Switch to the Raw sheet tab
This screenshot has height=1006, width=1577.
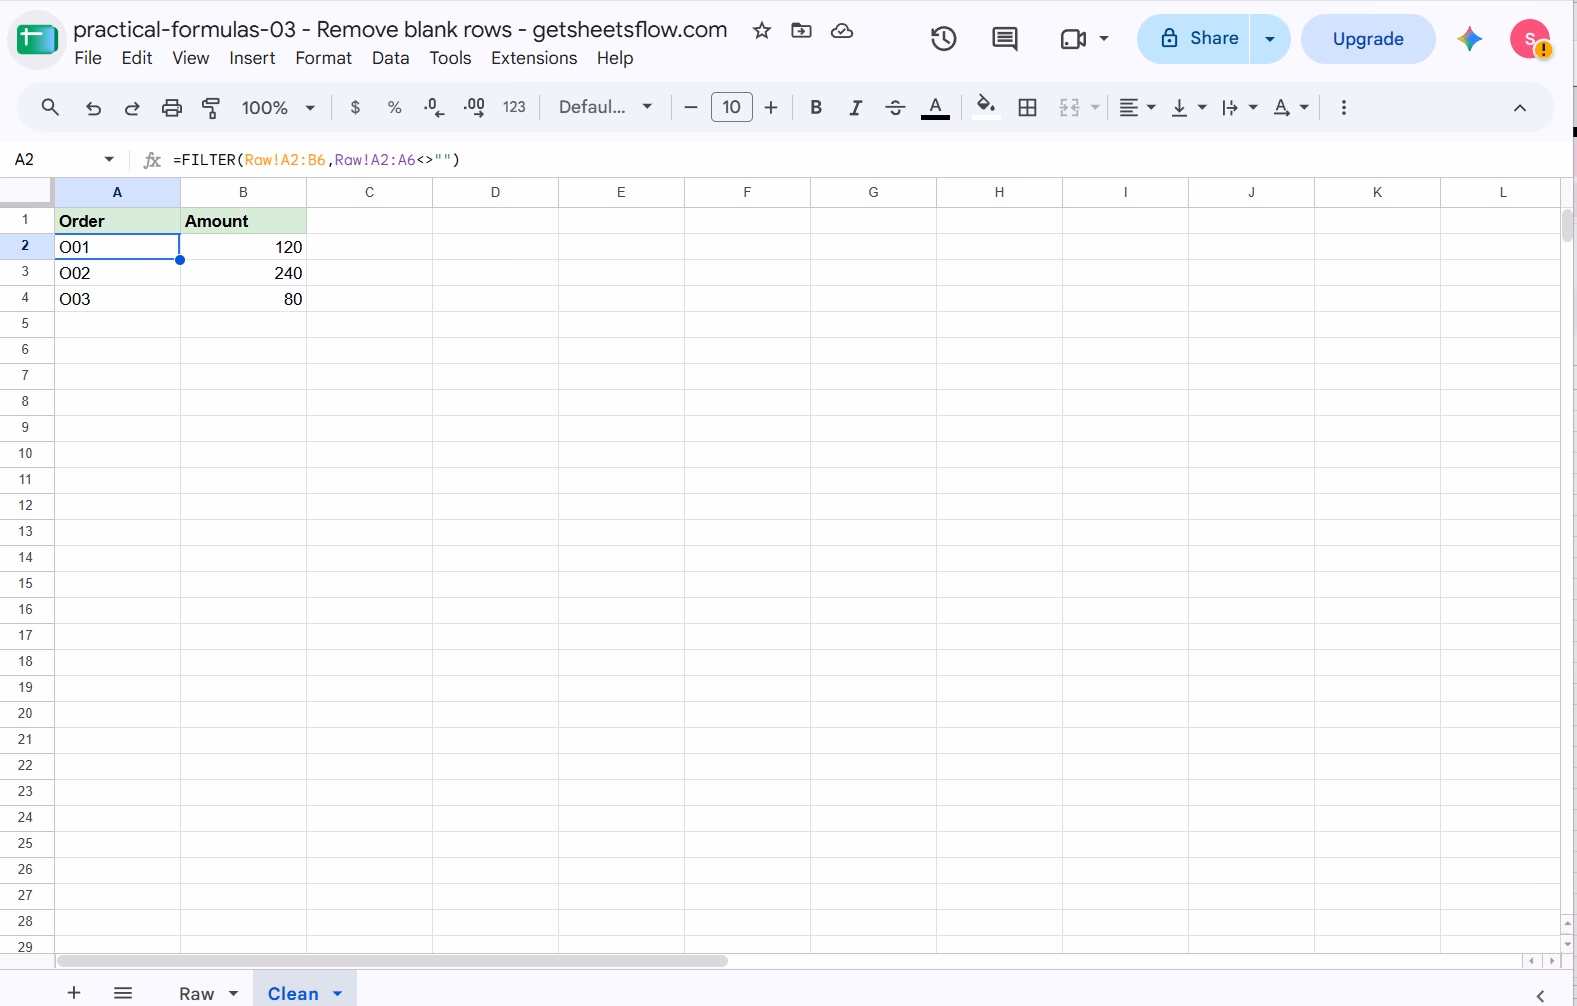point(208,993)
